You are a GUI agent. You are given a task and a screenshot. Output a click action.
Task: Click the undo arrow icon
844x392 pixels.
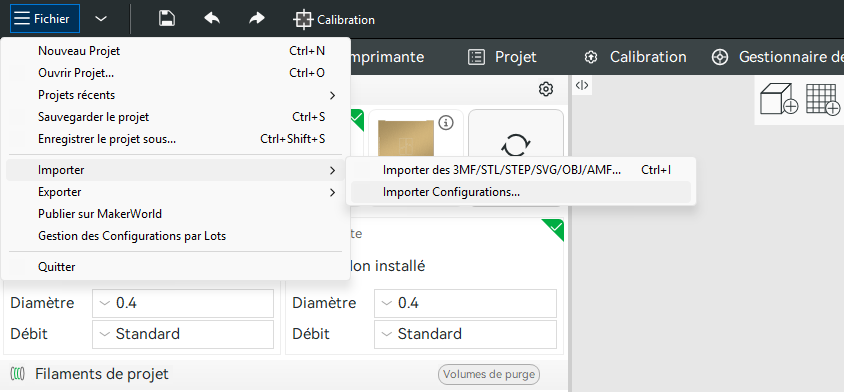point(212,19)
